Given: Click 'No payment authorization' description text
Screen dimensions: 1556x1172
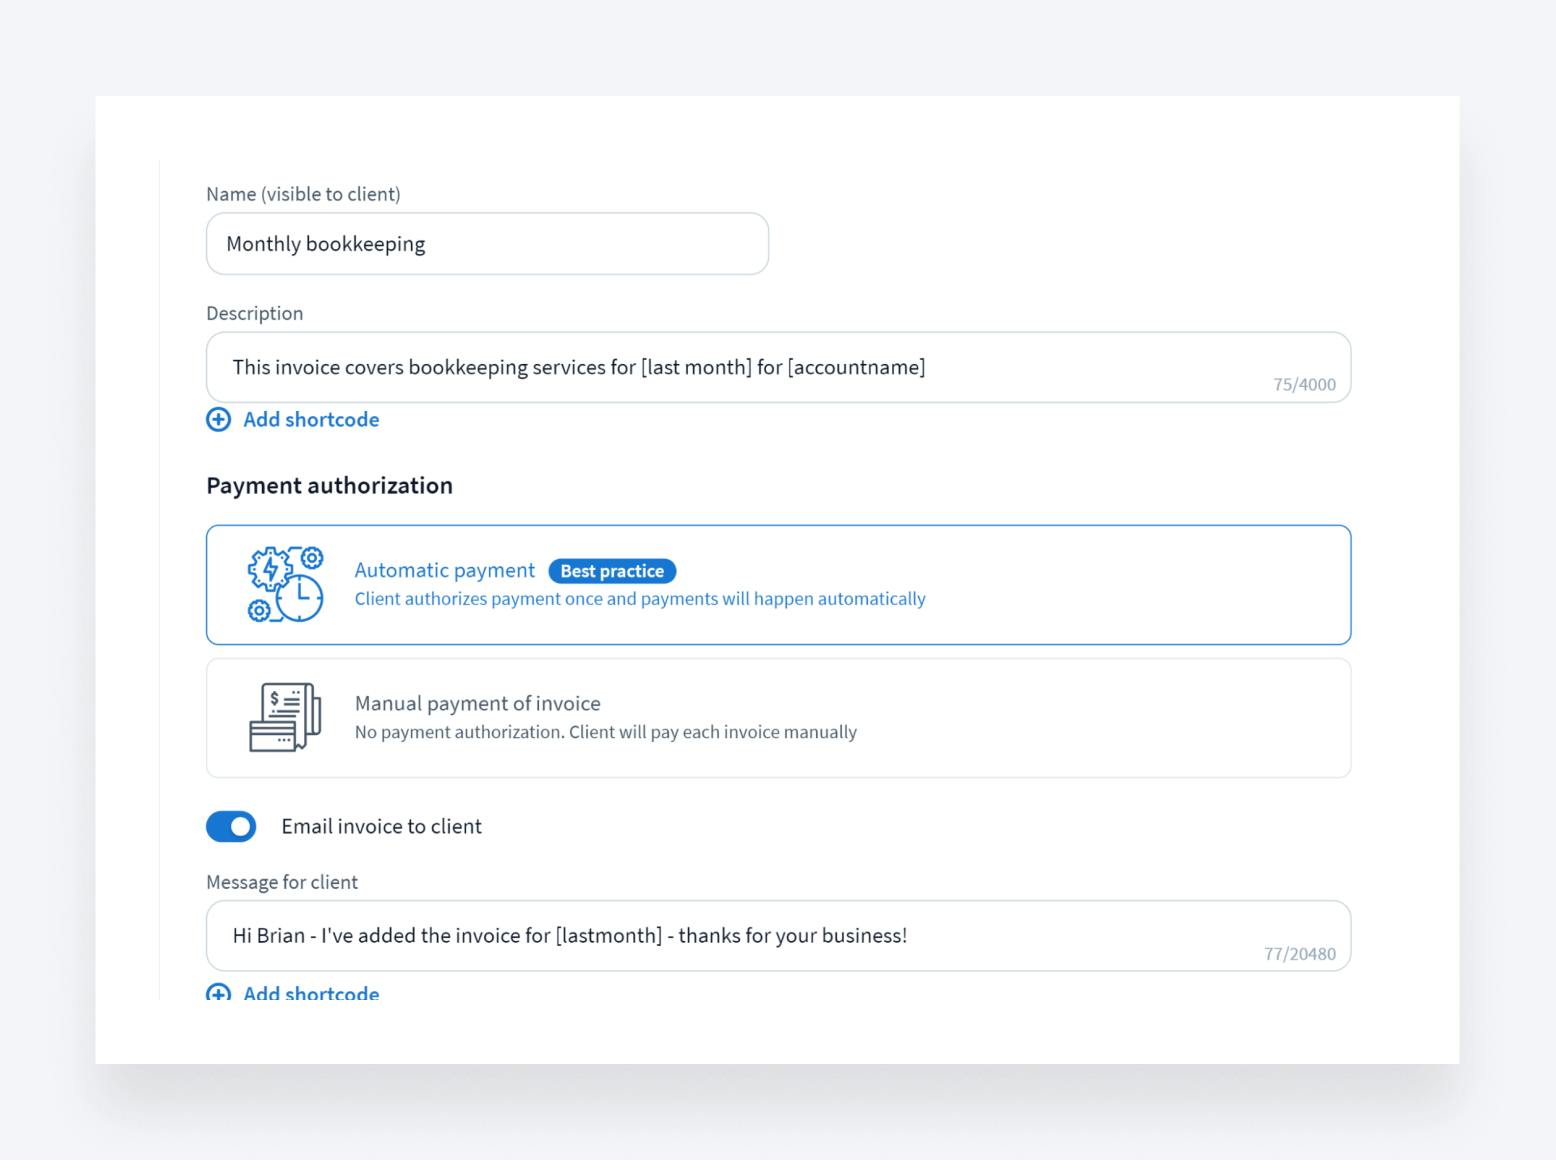Looking at the screenshot, I should pos(605,732).
